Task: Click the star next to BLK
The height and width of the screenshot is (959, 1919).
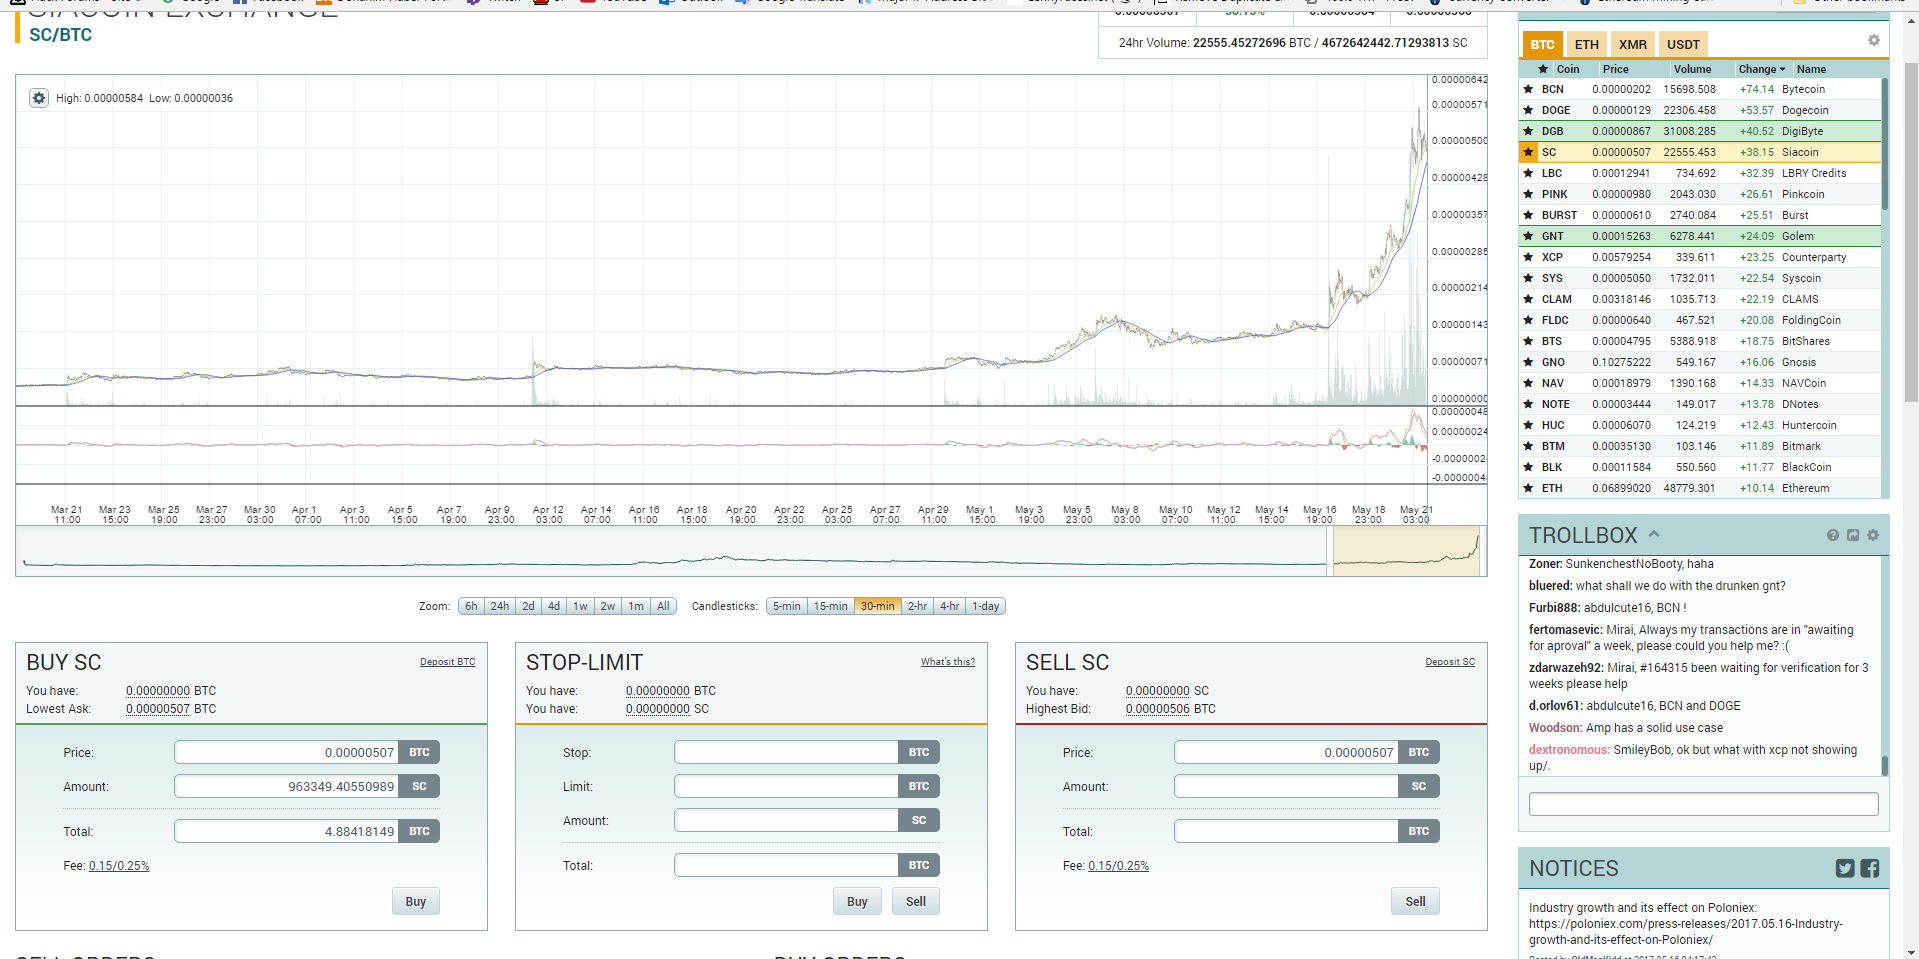Action: pyautogui.click(x=1528, y=467)
